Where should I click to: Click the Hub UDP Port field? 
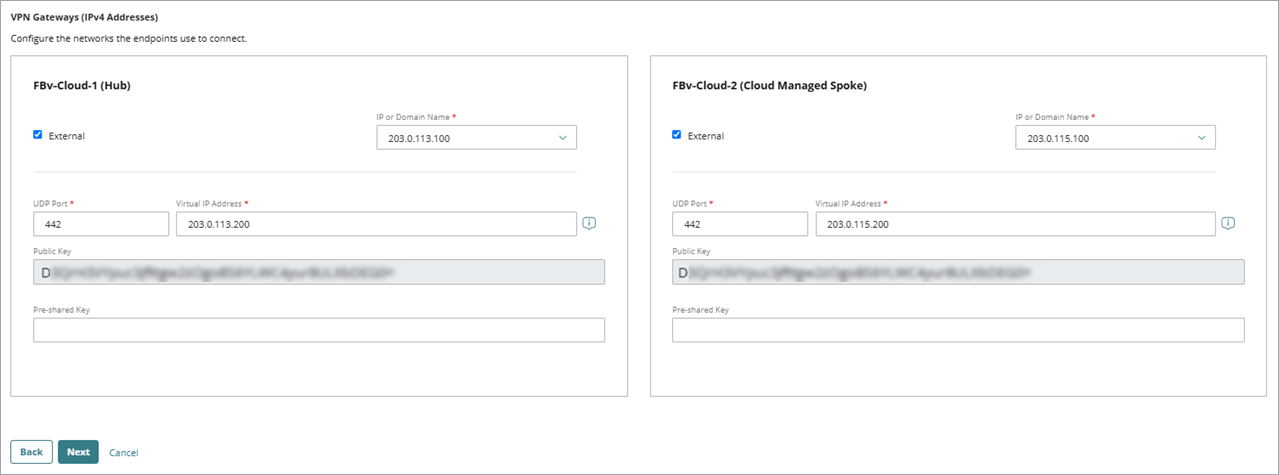click(x=101, y=224)
